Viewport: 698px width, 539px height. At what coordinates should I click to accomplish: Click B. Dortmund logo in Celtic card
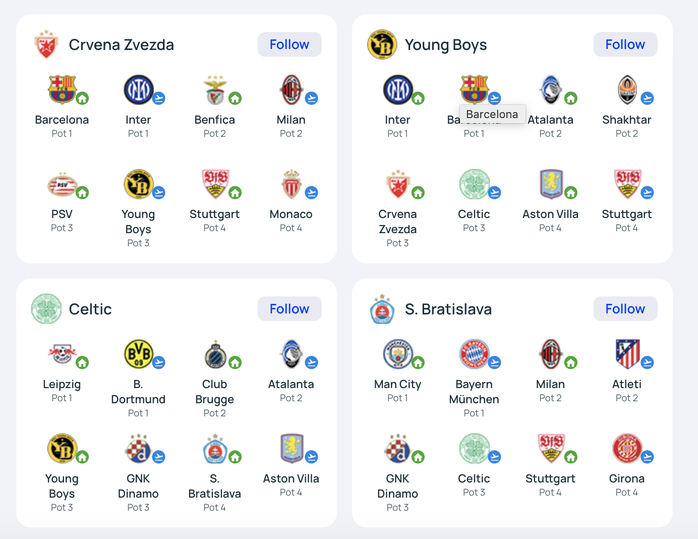click(138, 354)
